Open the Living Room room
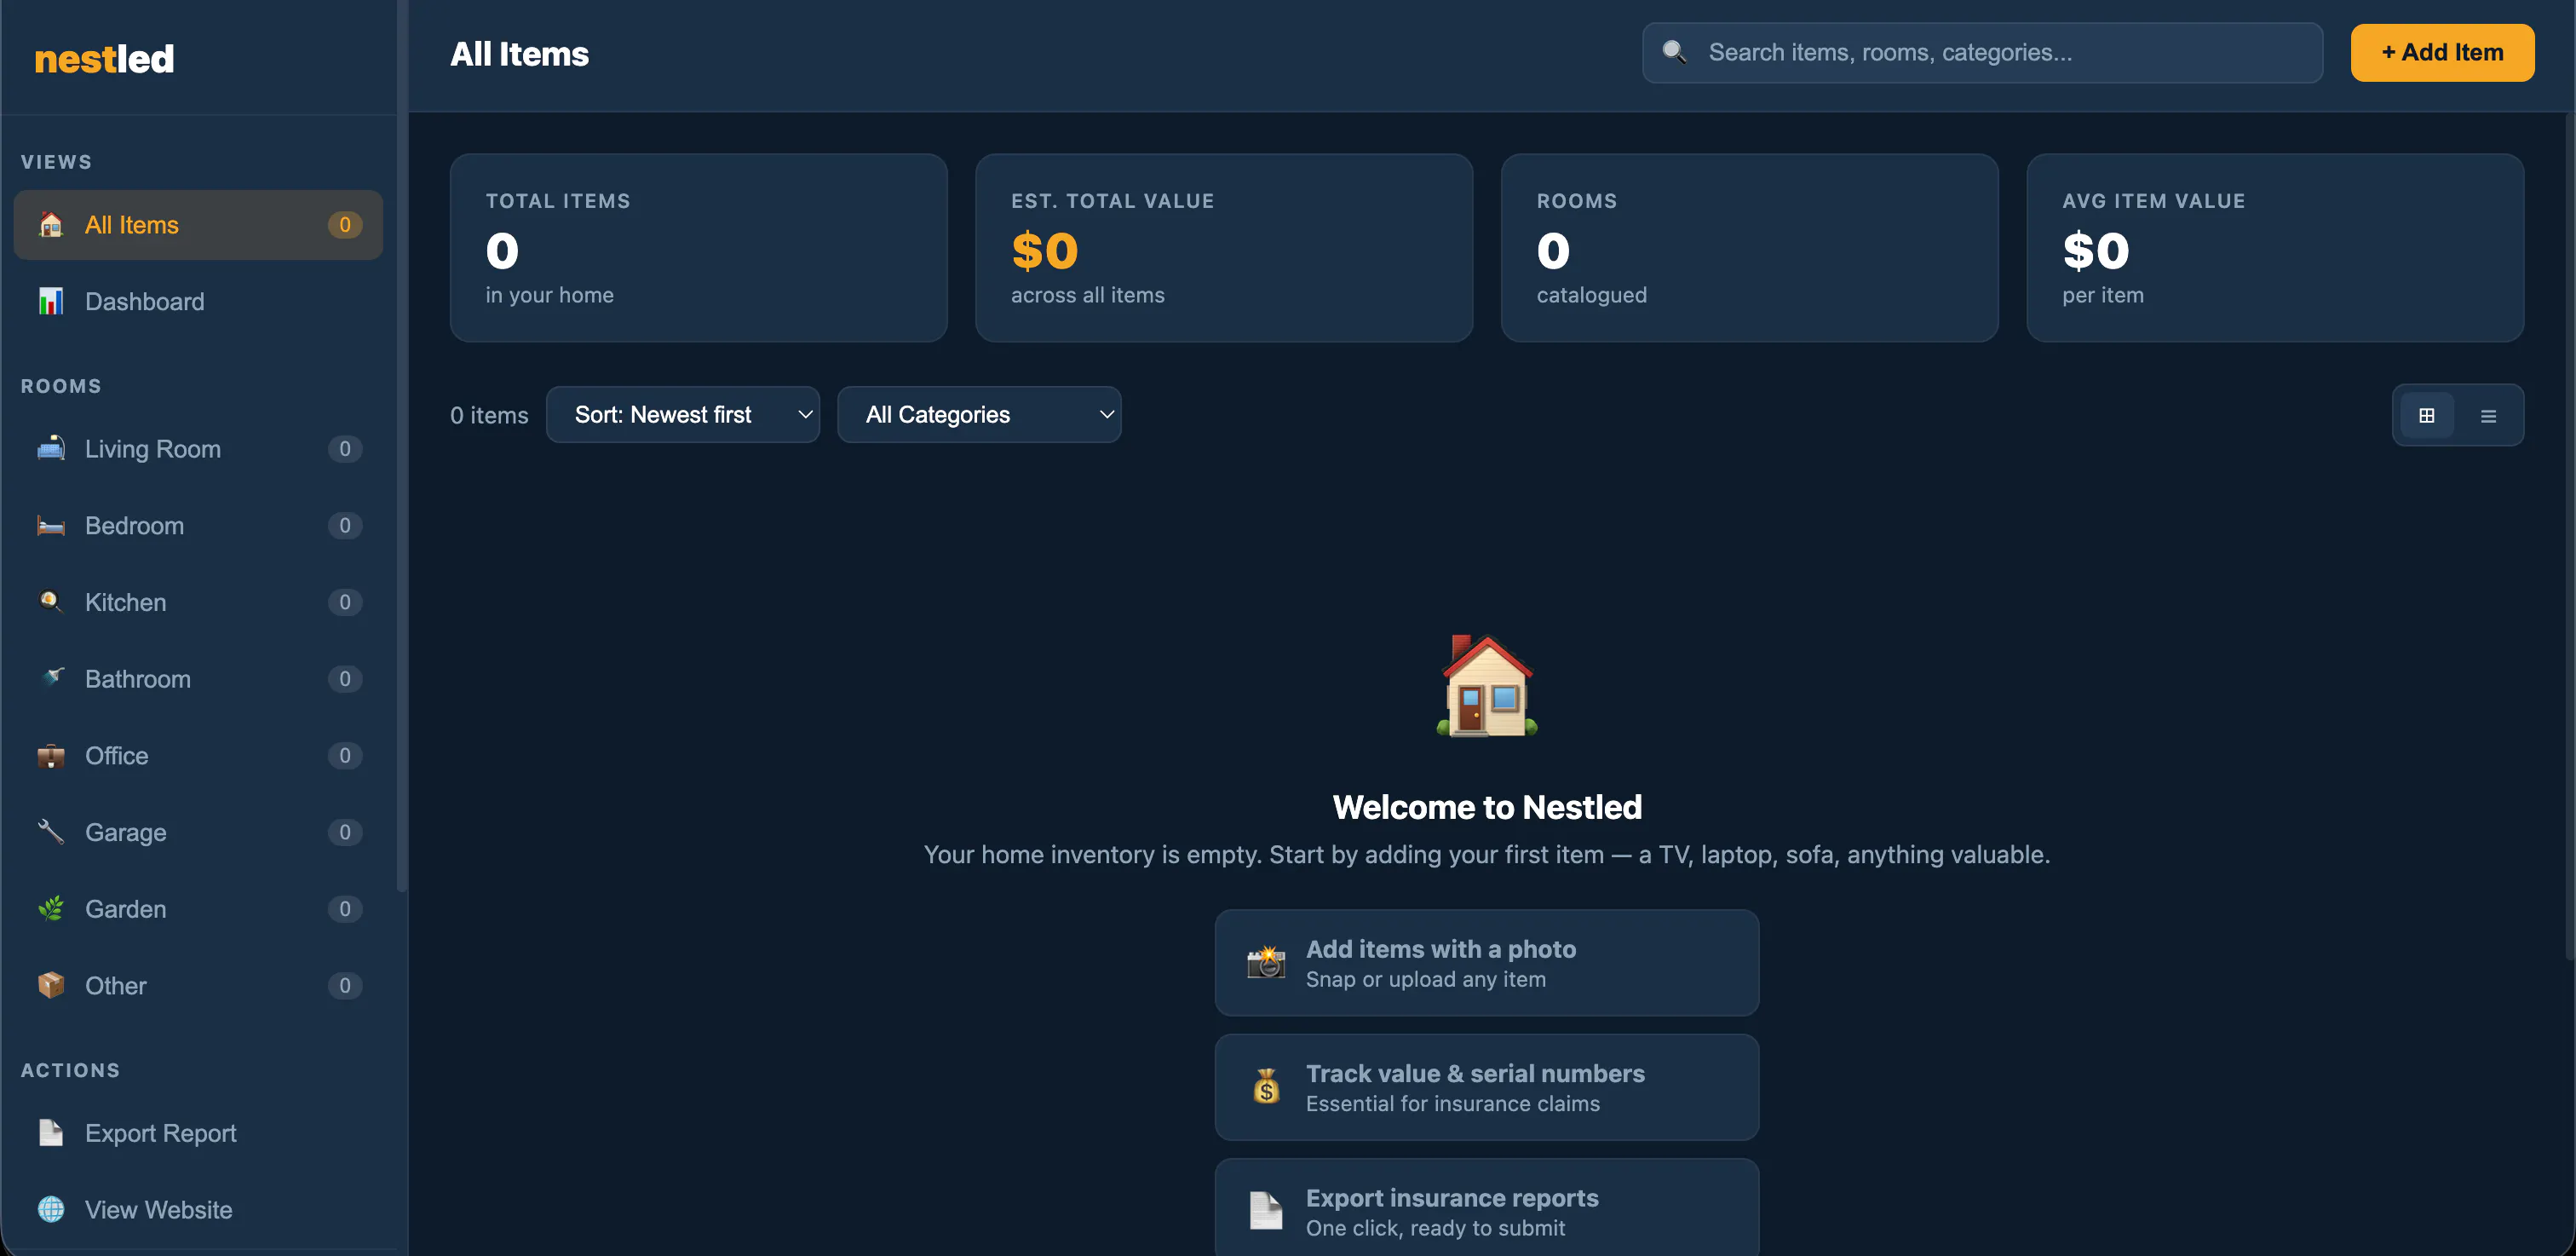Screen dimensions: 2576x1256 [x=198, y=449]
